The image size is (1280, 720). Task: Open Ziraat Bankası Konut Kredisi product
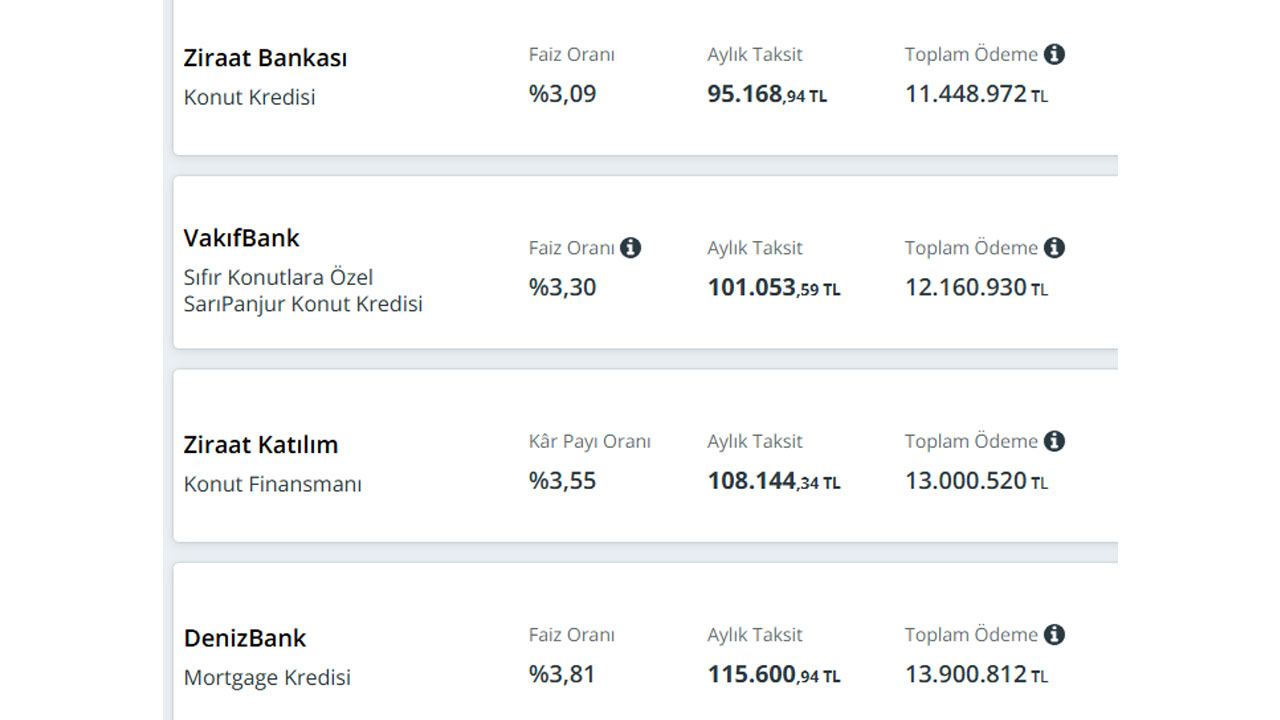coord(249,98)
